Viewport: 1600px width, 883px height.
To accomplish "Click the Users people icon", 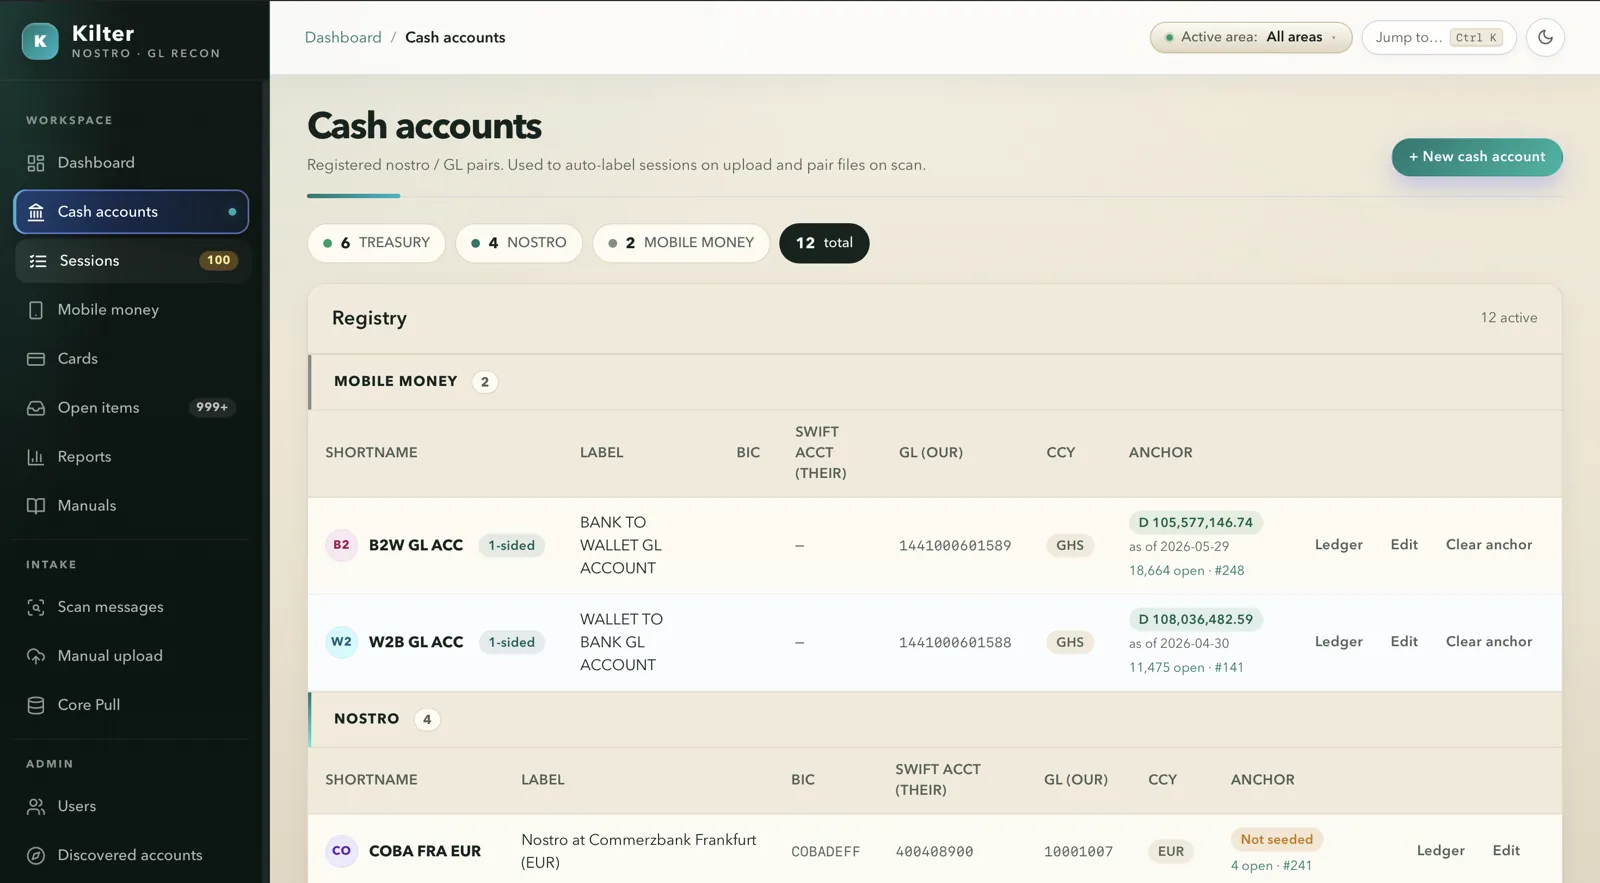I will pyautogui.click(x=36, y=806).
